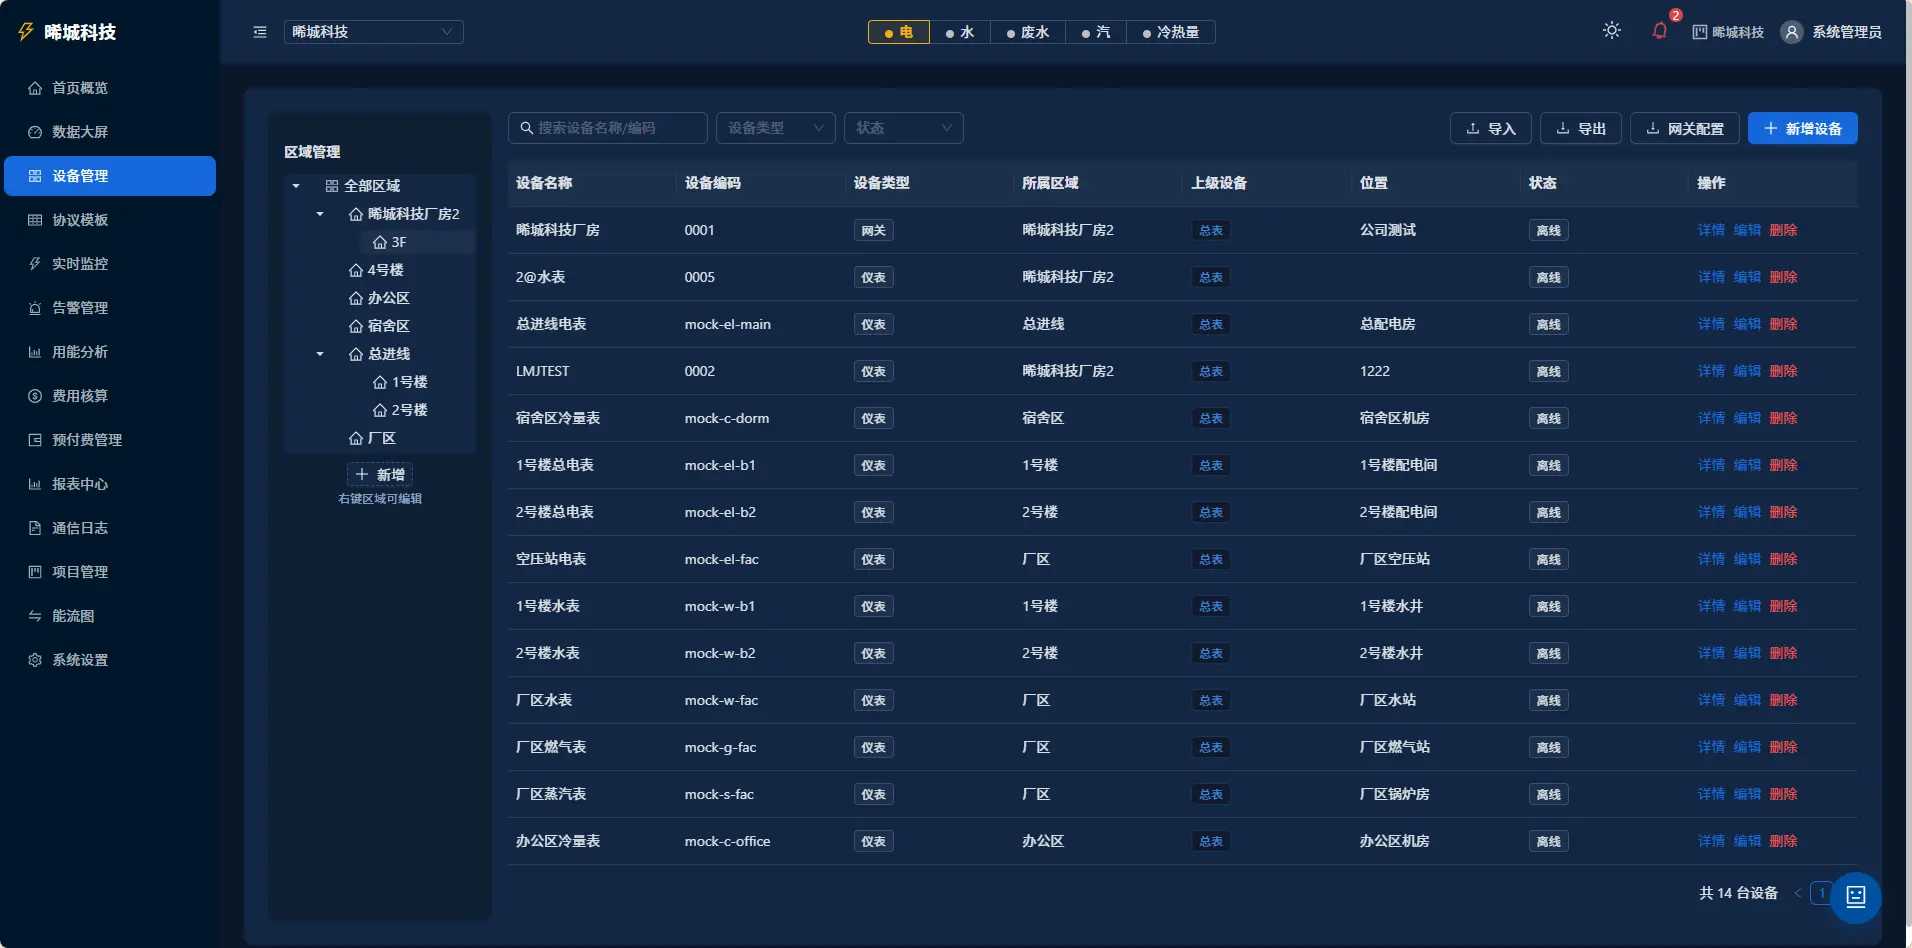Open the 状态 filter dropdown
Image resolution: width=1912 pixels, height=948 pixels.
tap(903, 128)
